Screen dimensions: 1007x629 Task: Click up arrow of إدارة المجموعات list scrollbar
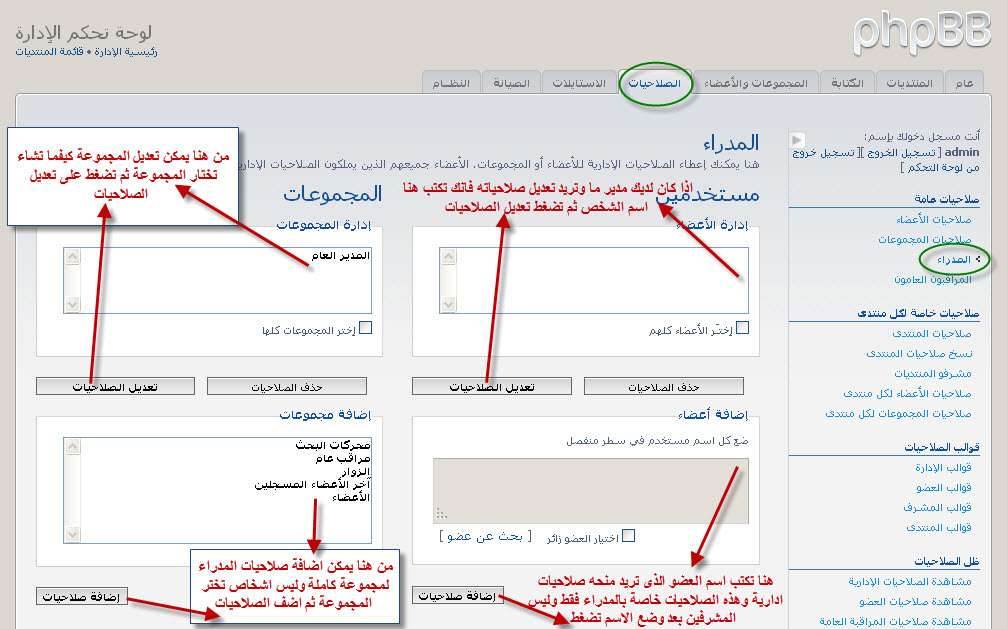pyautogui.click(x=73, y=257)
